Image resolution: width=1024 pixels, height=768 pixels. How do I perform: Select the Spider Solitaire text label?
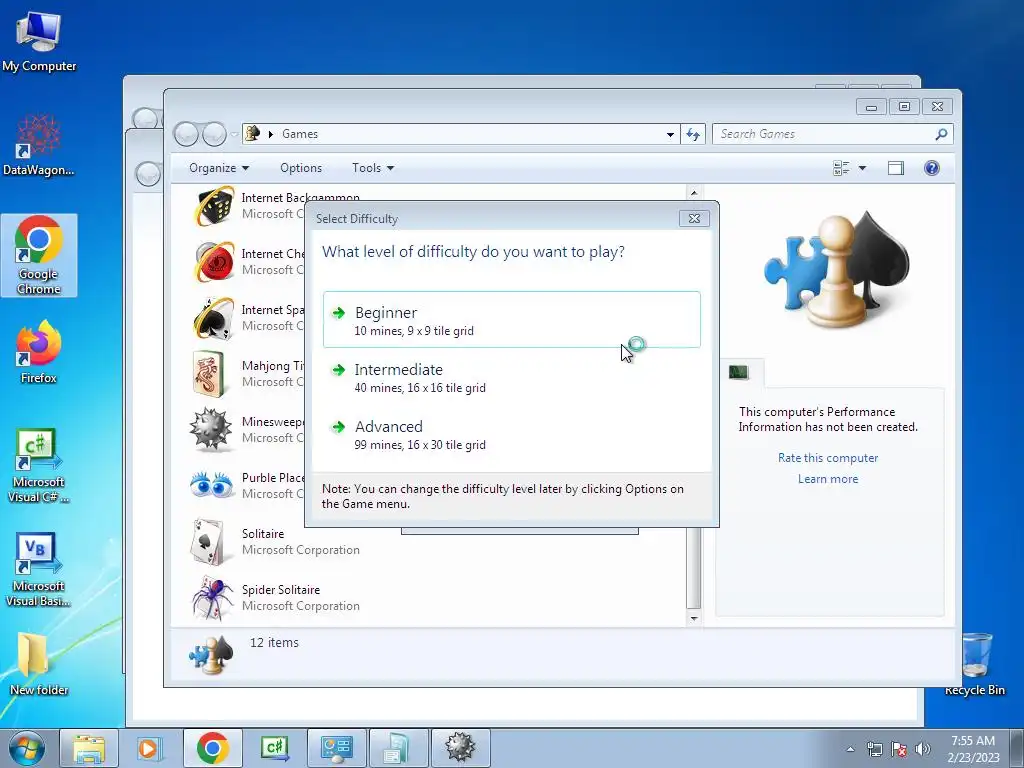coord(281,590)
